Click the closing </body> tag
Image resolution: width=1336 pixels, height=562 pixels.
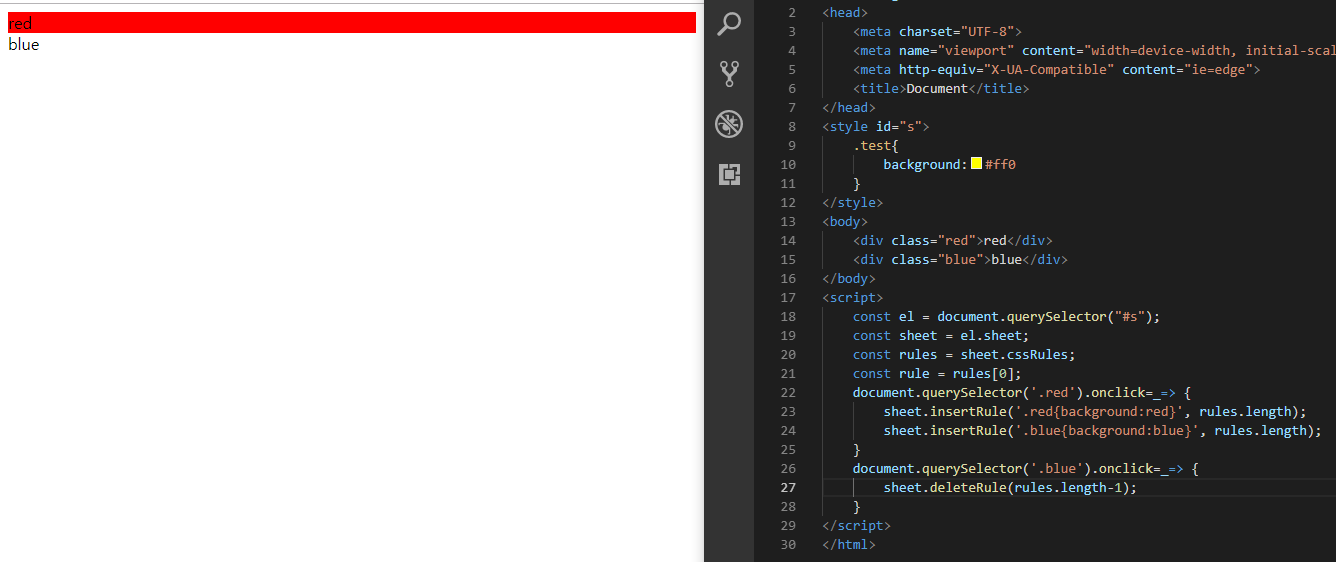point(848,279)
